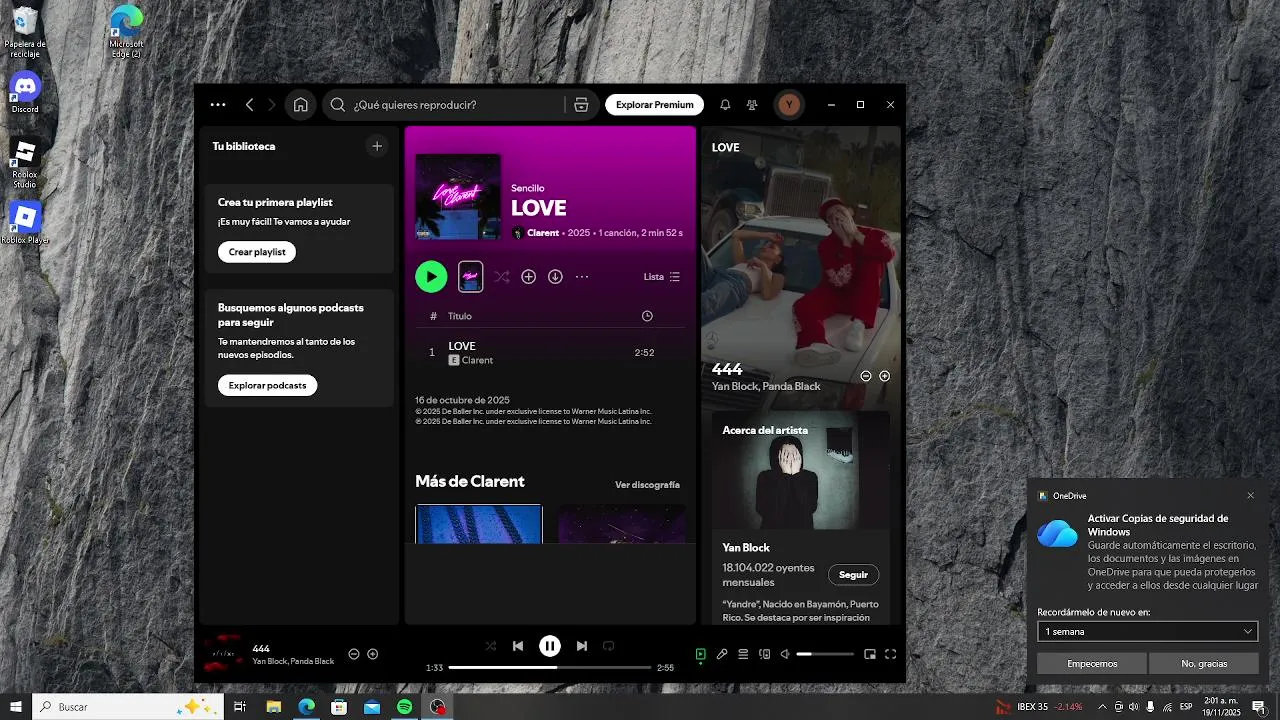The image size is (1280, 720).
Task: Open more options for LOVE single
Action: 582,277
